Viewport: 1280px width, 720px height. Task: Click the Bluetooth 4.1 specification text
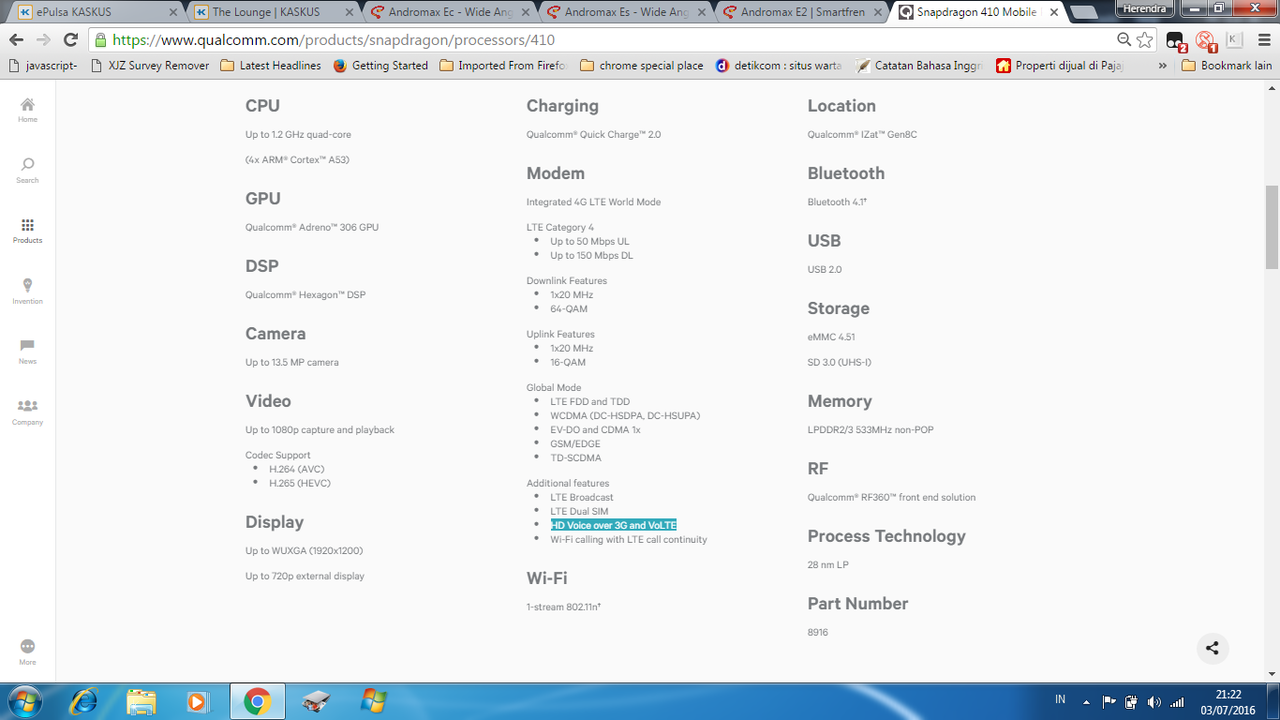(x=837, y=202)
